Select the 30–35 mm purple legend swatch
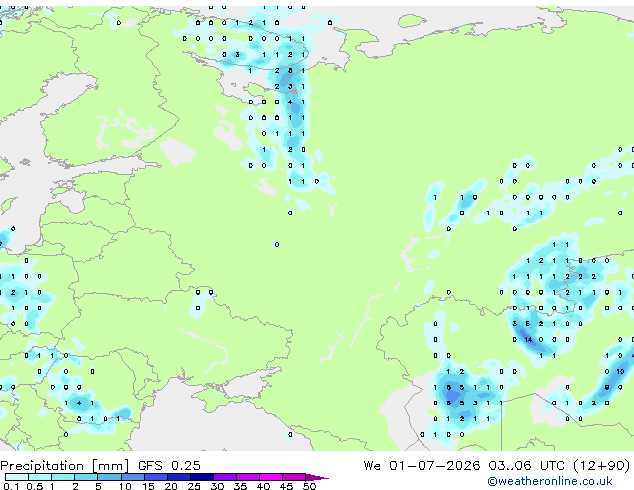Screen dimensions: 634x490 (225, 477)
